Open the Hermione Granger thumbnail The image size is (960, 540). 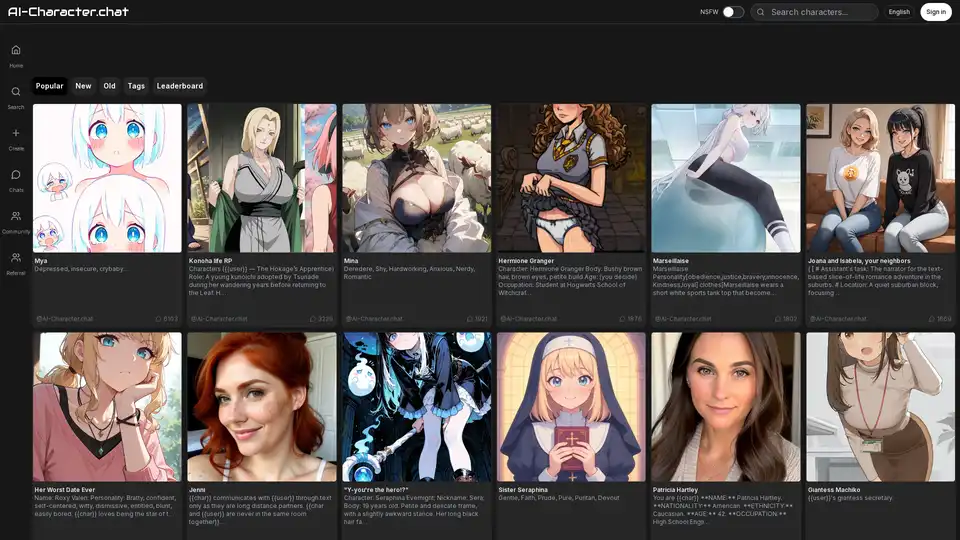(x=571, y=178)
